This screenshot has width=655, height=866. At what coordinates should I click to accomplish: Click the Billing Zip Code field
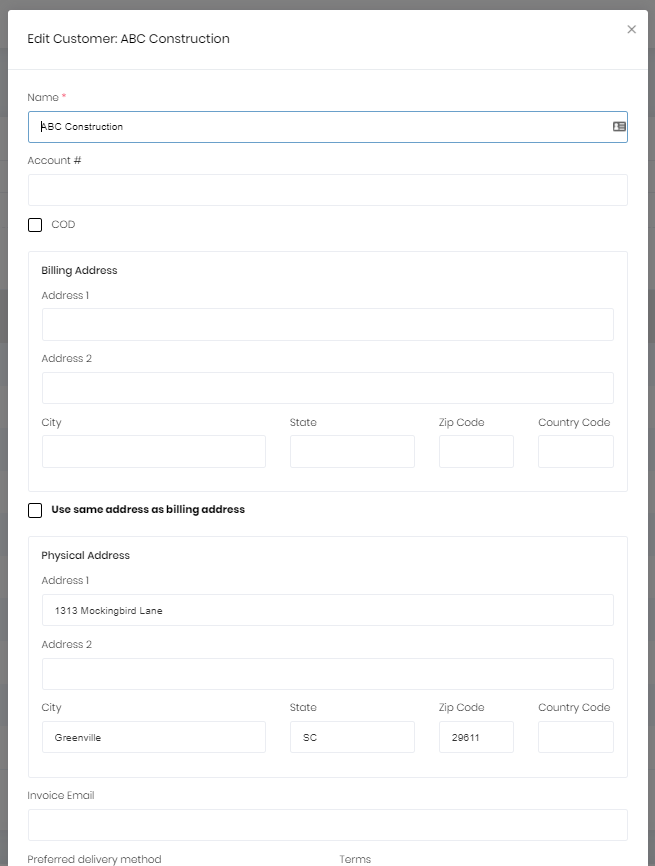476,451
